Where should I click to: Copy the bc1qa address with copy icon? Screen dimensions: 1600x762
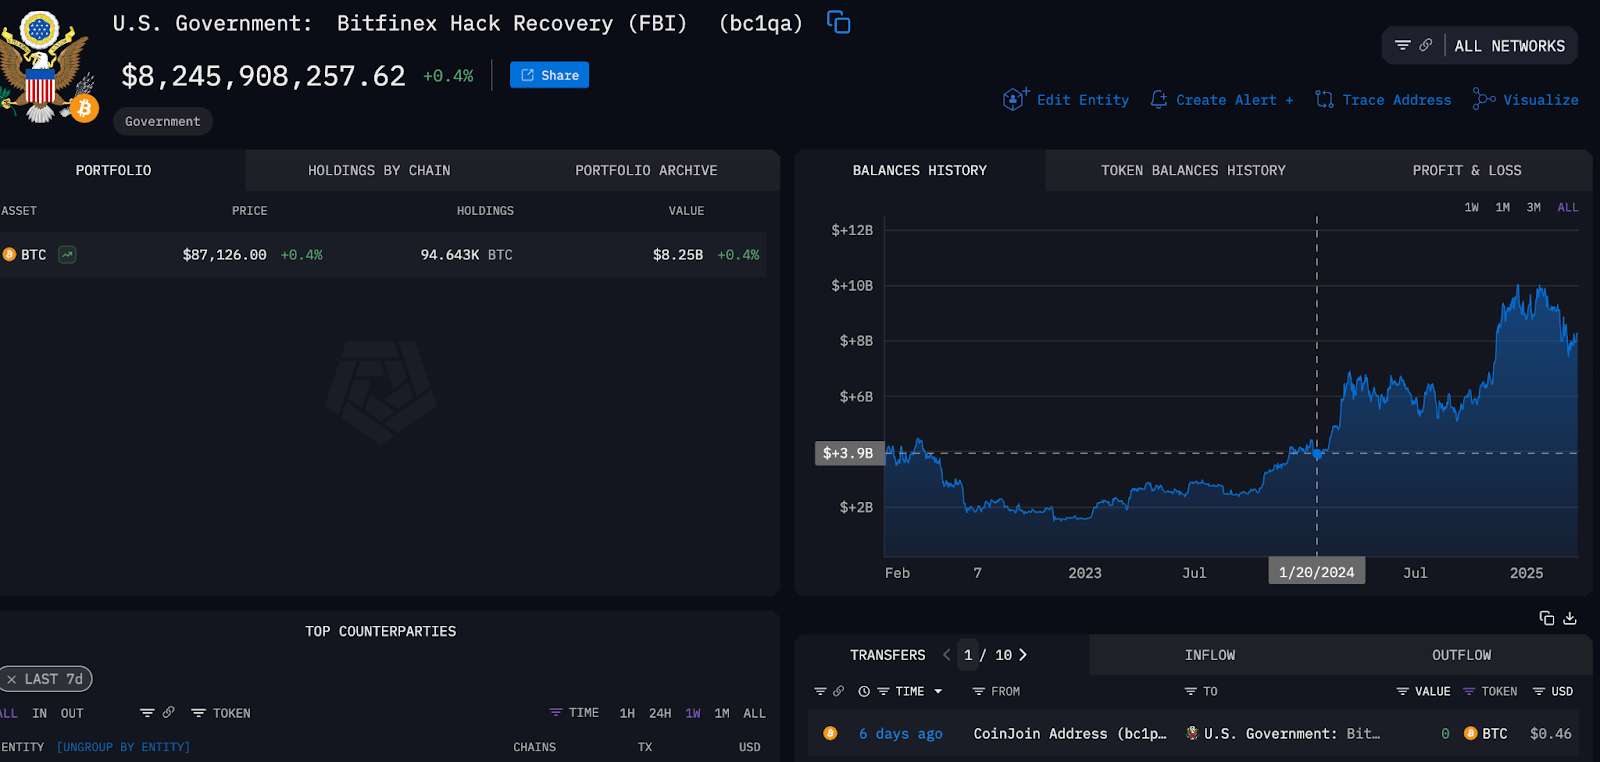click(838, 22)
